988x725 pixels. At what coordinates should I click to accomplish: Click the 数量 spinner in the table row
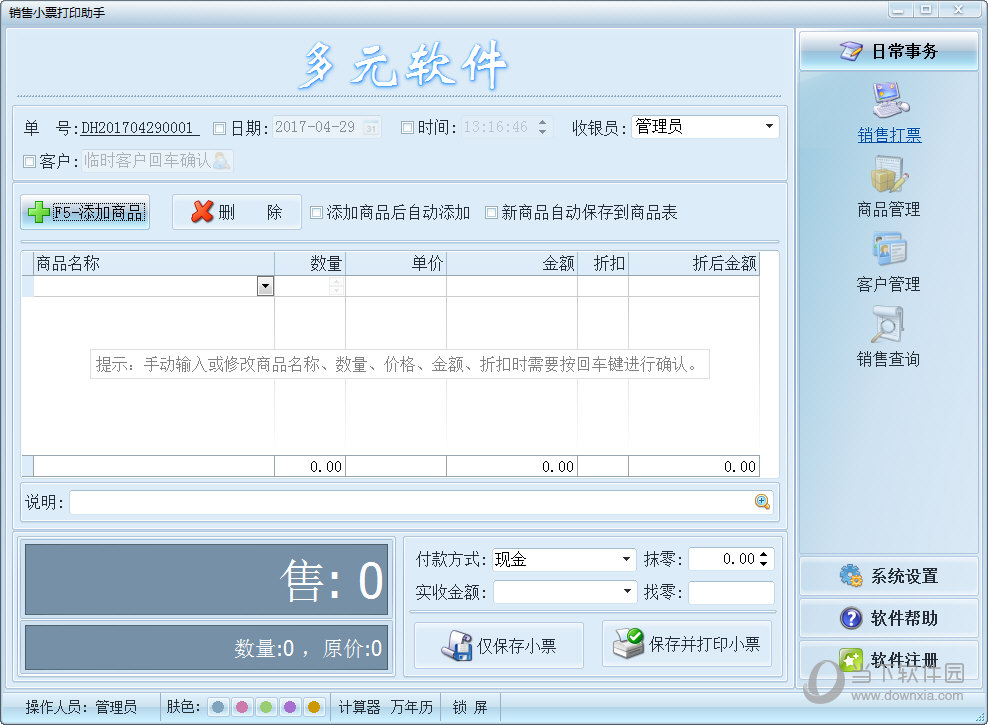[337, 286]
